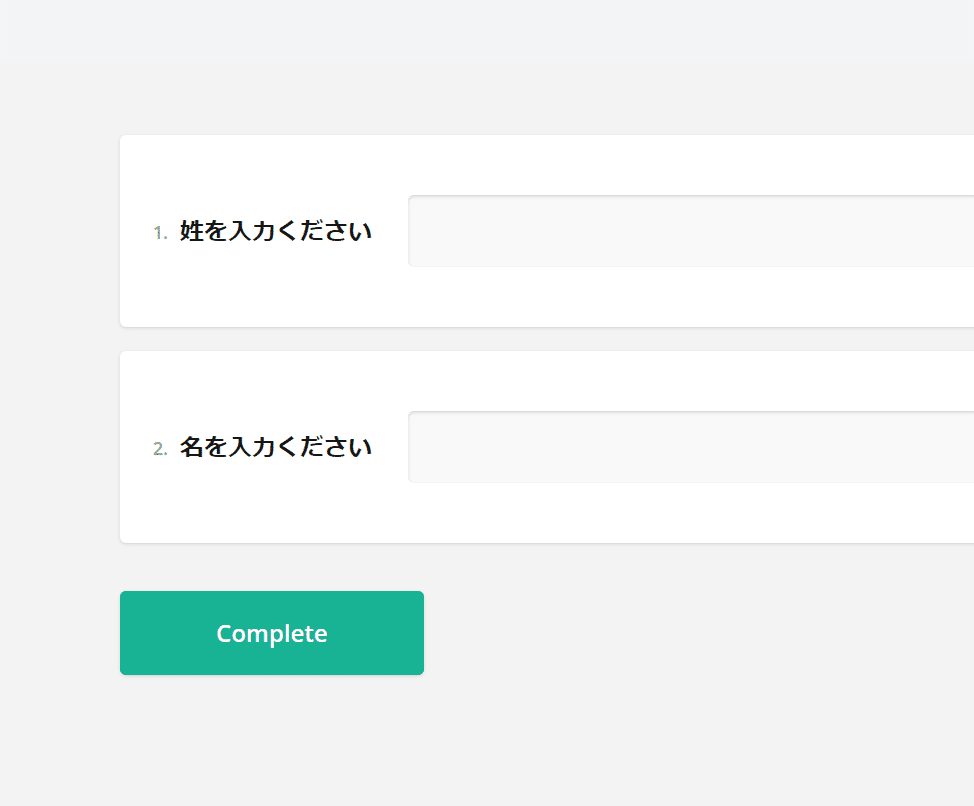Click 入力 text in the first question label

tap(252, 231)
